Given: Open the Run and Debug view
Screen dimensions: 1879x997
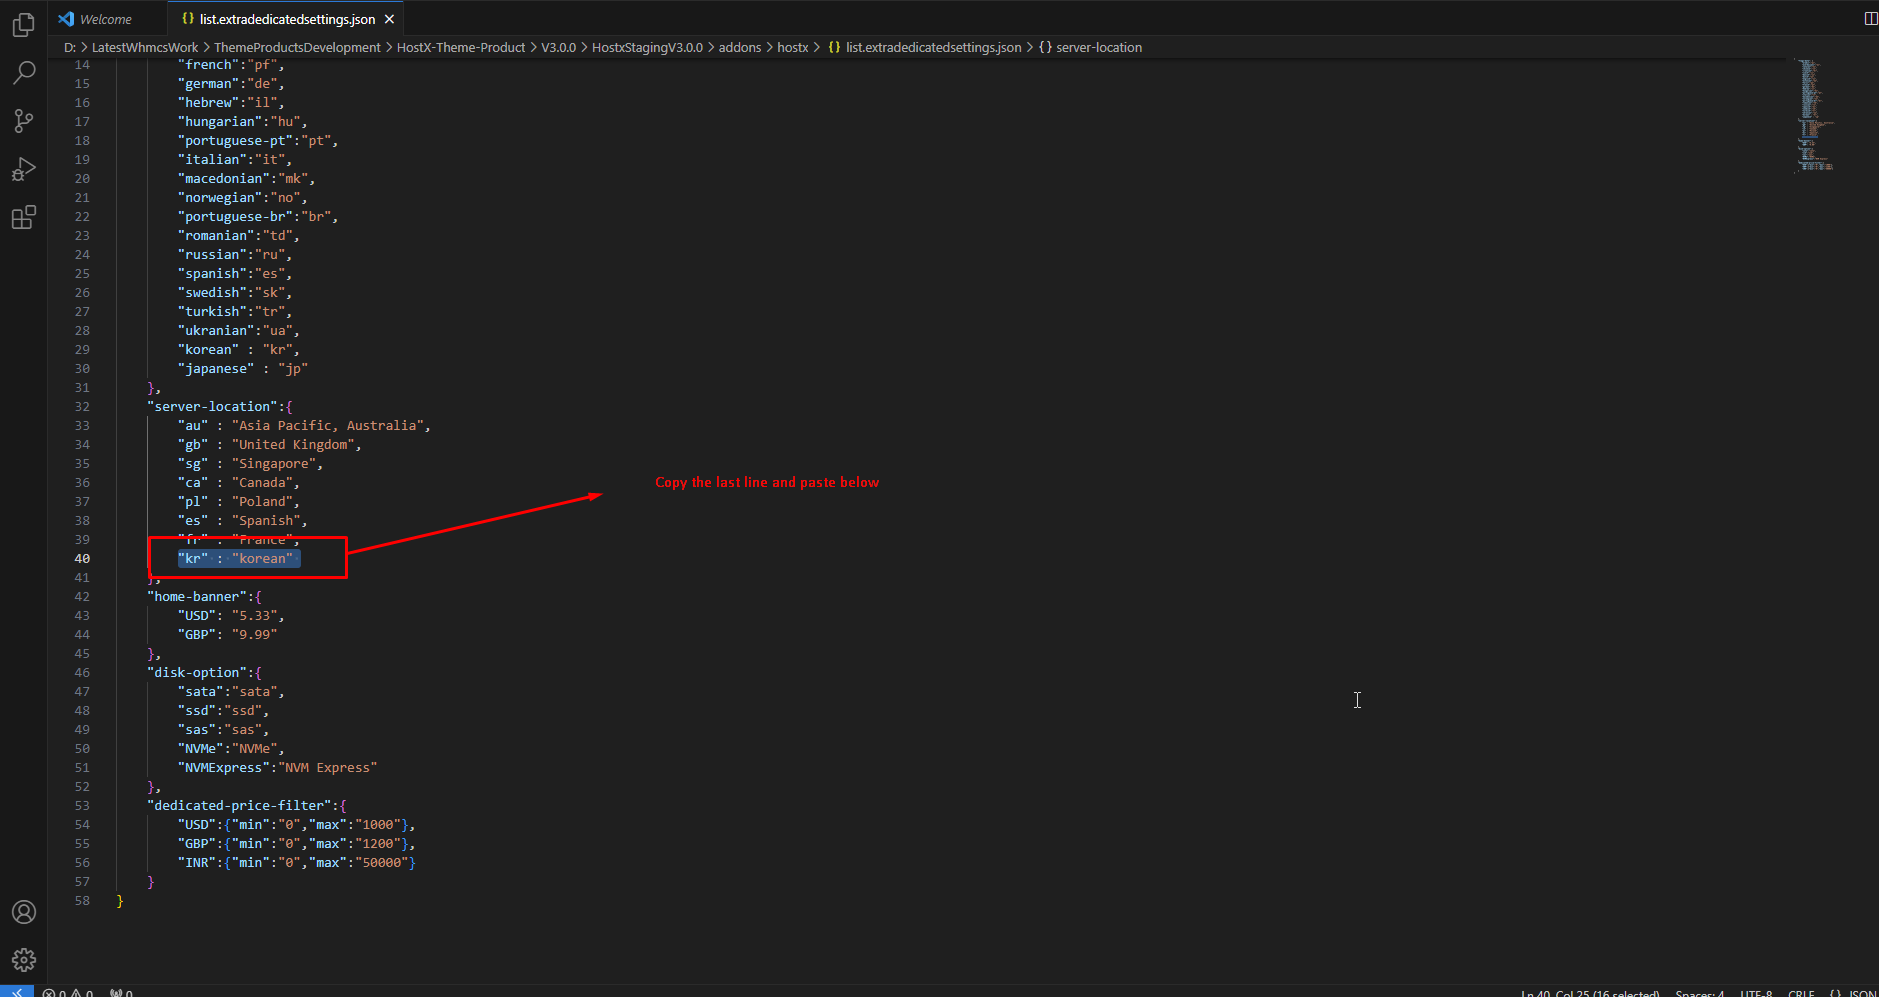Looking at the screenshot, I should click(x=24, y=169).
